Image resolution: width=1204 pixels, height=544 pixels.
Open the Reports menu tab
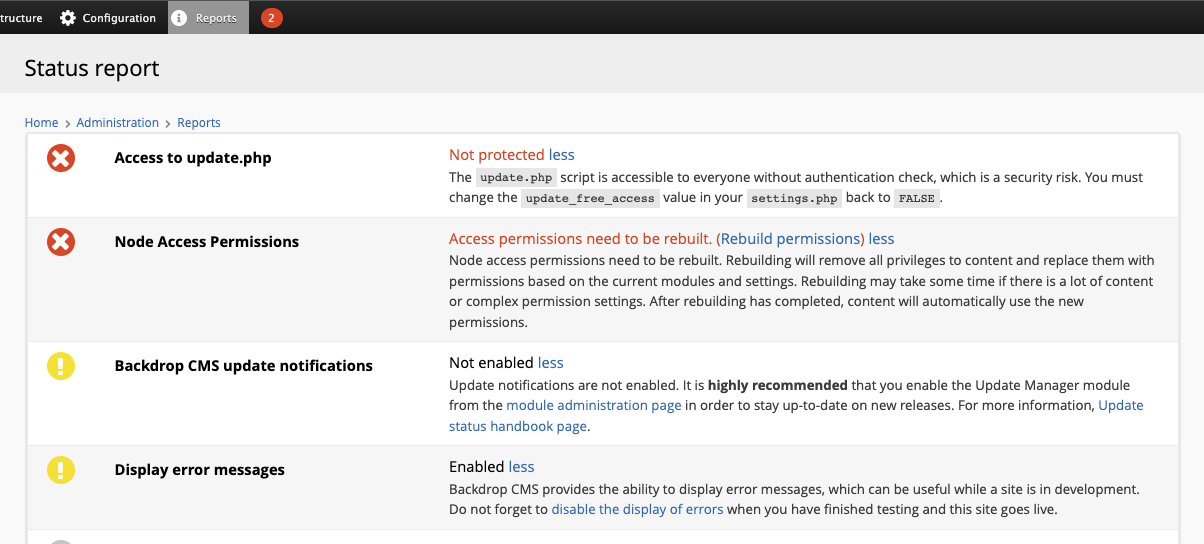click(x=208, y=18)
